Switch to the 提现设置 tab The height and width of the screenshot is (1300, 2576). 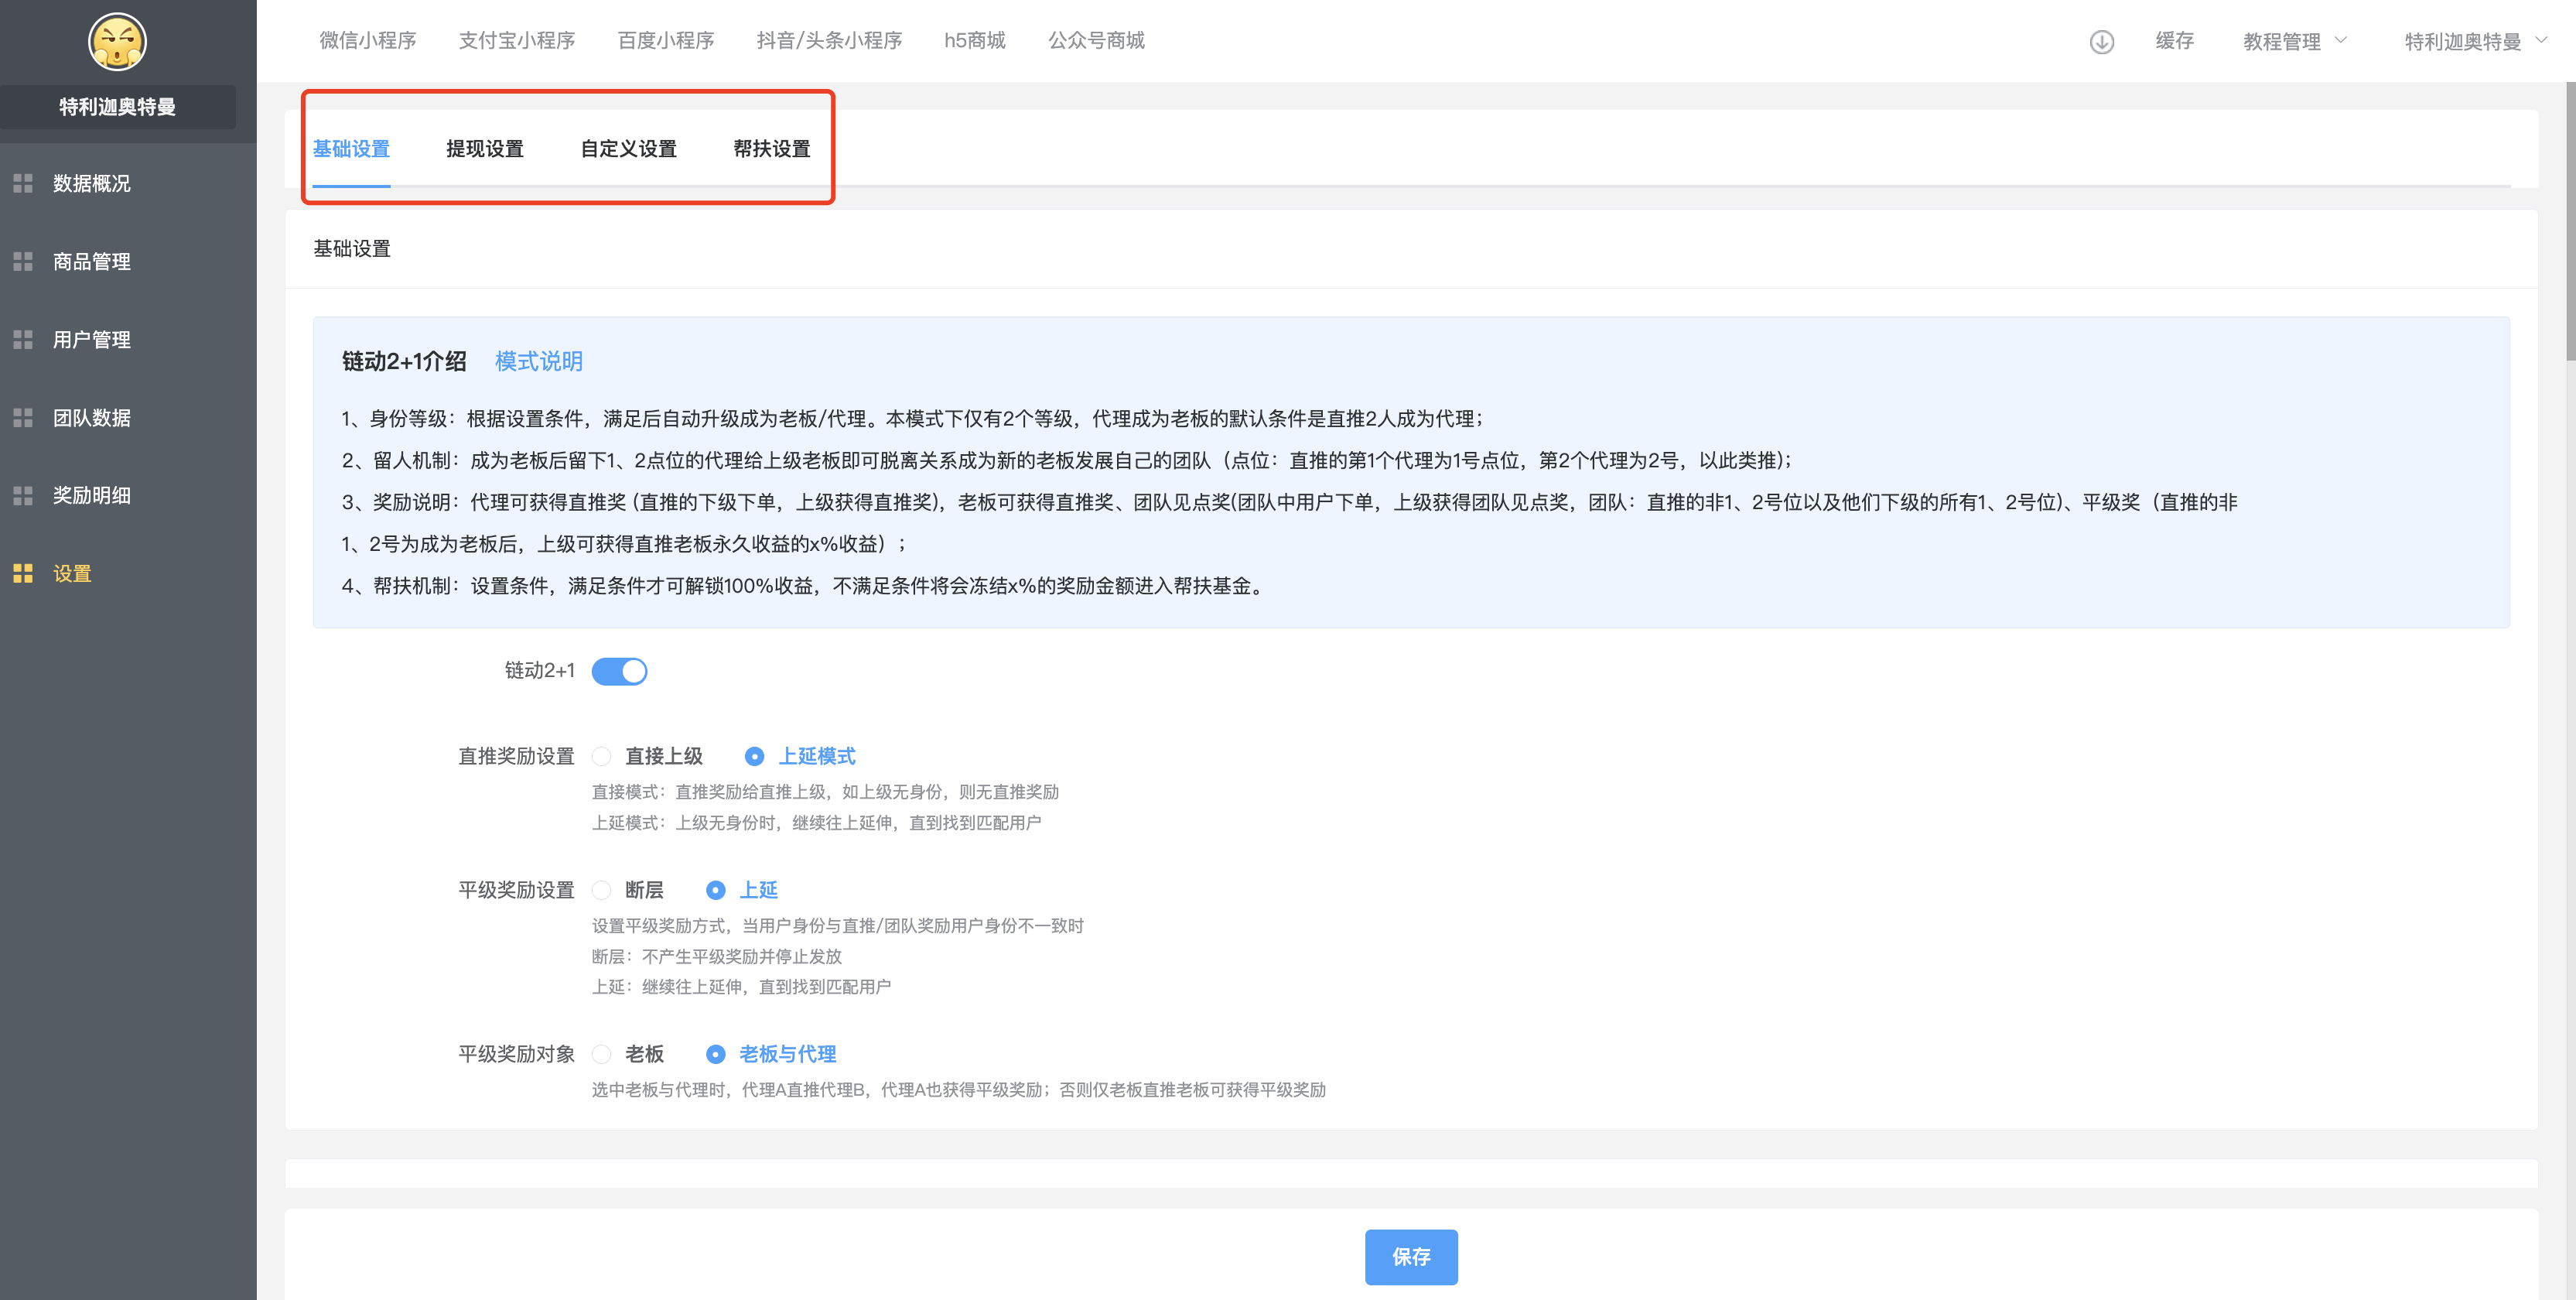485,149
